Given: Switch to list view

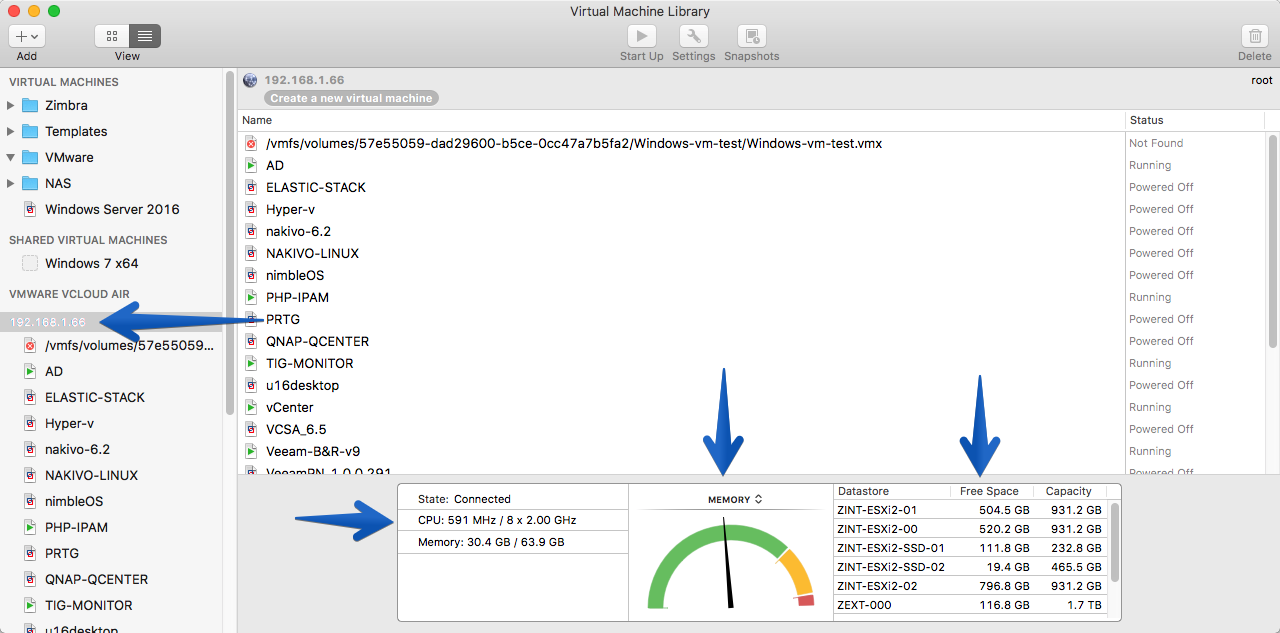Looking at the screenshot, I should [145, 36].
